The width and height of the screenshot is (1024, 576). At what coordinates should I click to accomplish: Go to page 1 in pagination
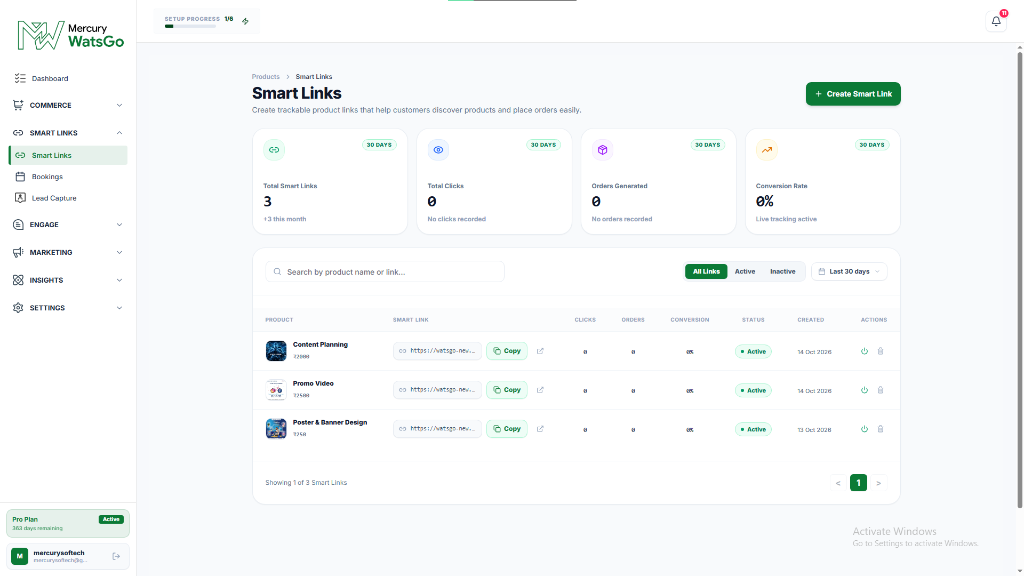858,483
